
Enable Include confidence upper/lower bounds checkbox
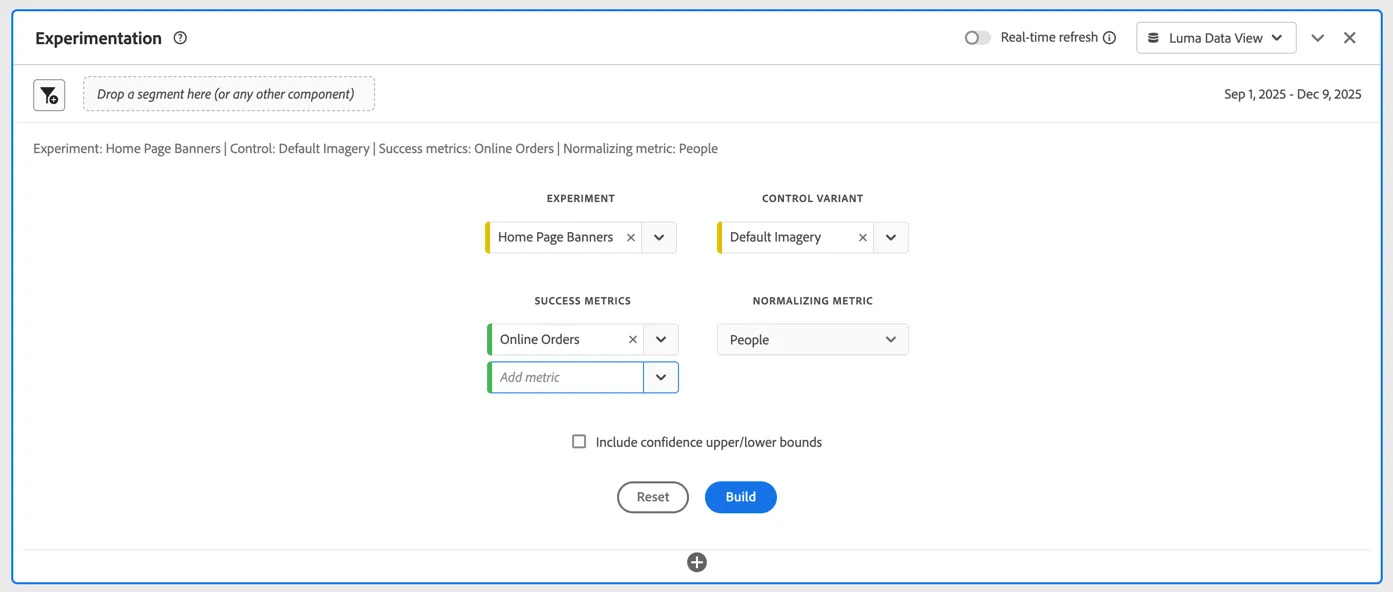[579, 442]
